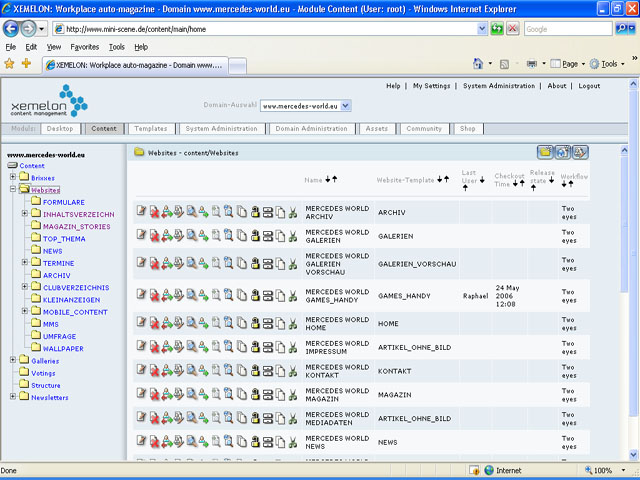Click the edit icon for MERCEDES WORLD ARCHIV
Image resolution: width=640 pixels, height=480 pixels.
[x=141, y=211]
